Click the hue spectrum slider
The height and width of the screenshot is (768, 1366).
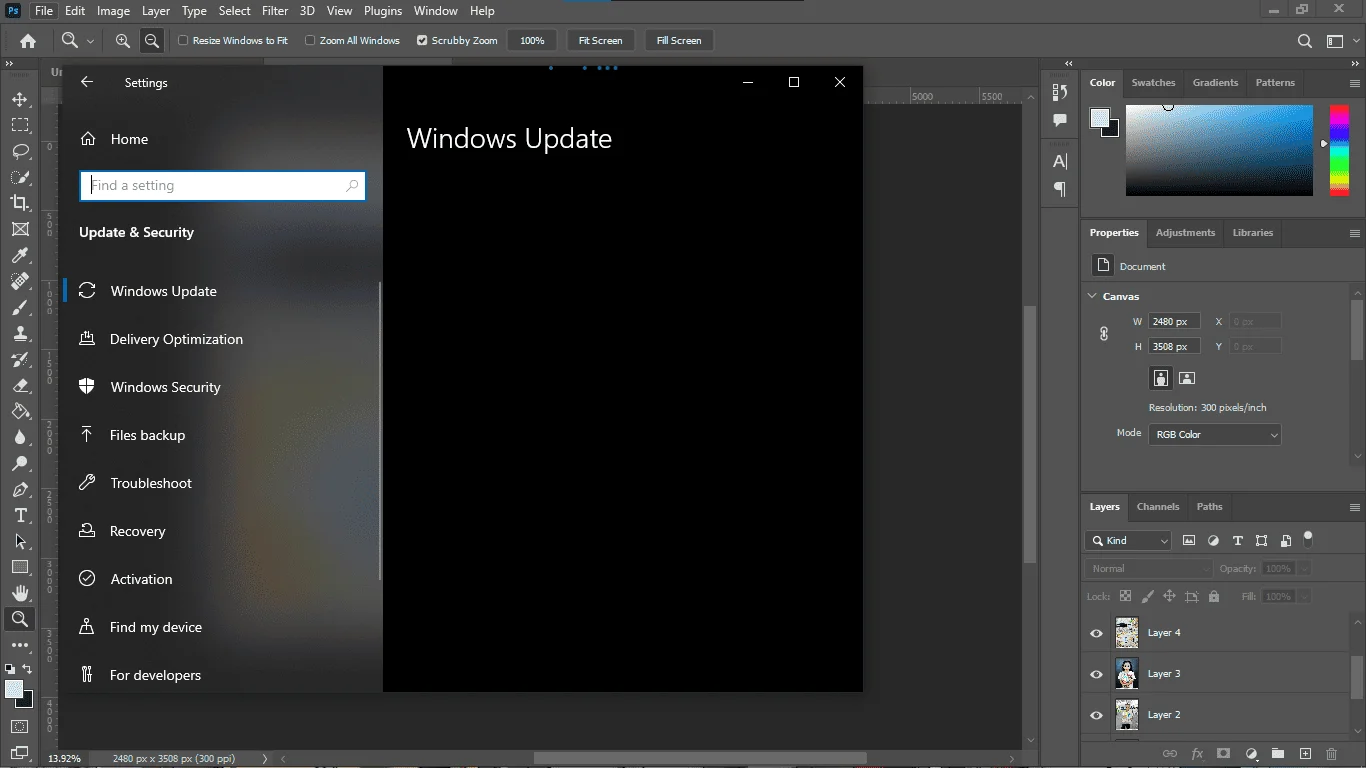pyautogui.click(x=1339, y=150)
